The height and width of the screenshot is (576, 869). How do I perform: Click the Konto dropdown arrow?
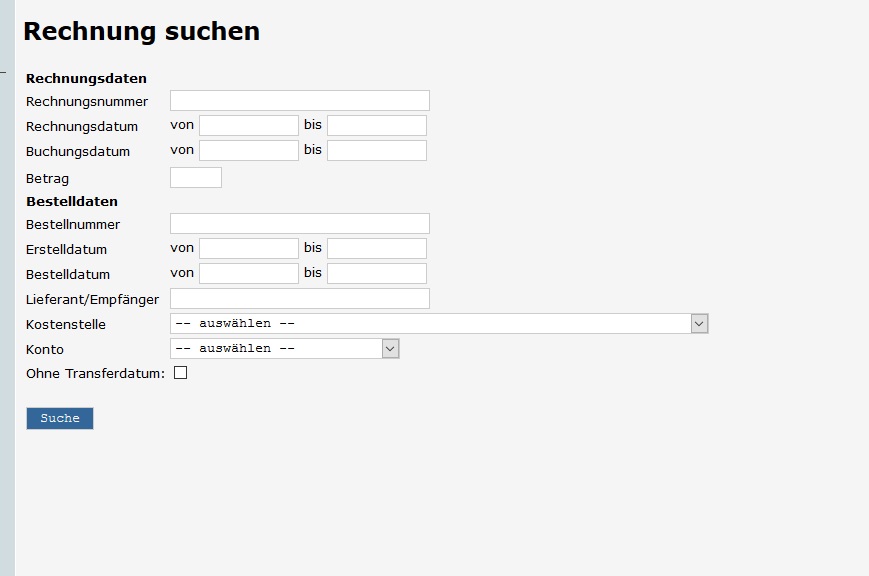tap(390, 349)
